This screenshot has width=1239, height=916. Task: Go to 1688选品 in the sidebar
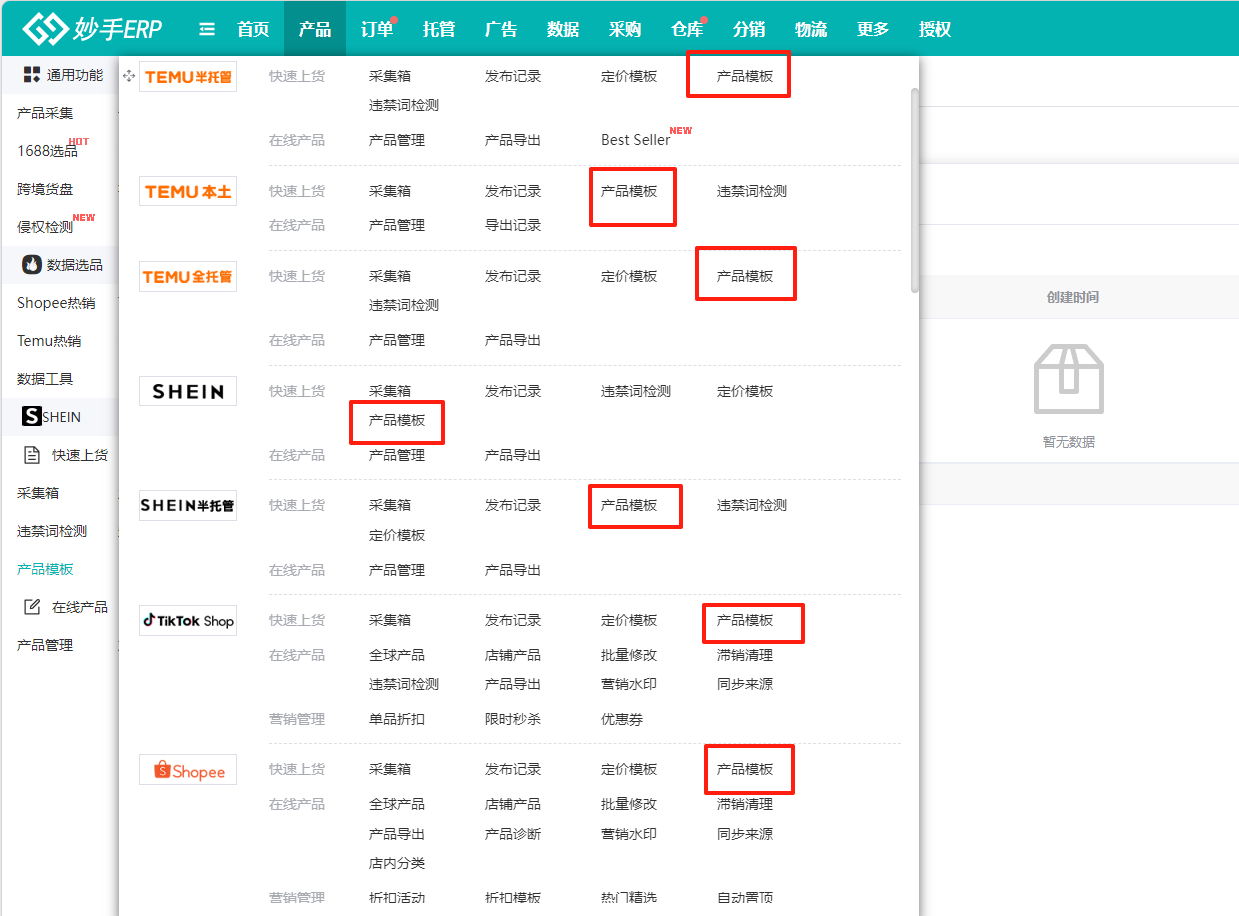click(x=47, y=151)
